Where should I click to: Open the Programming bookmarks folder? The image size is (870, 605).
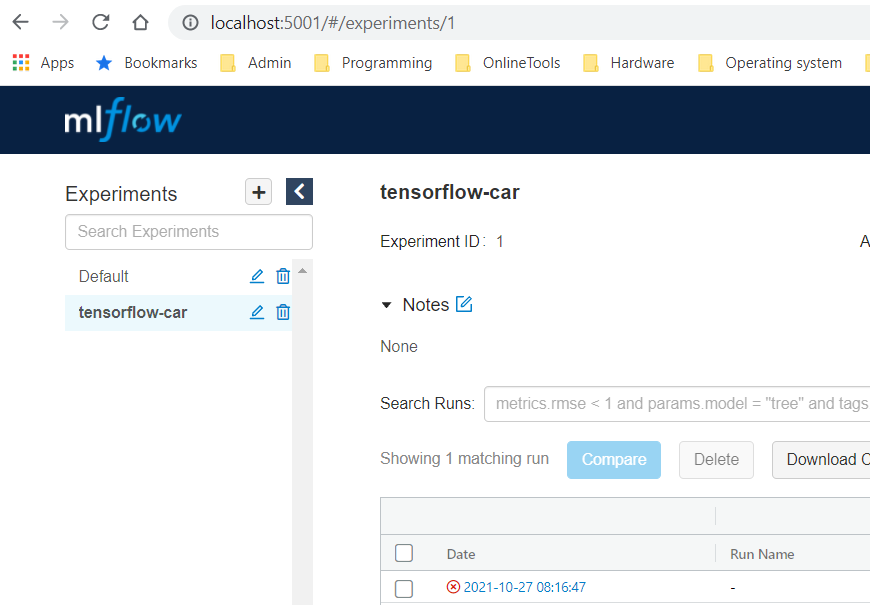pyautogui.click(x=383, y=62)
